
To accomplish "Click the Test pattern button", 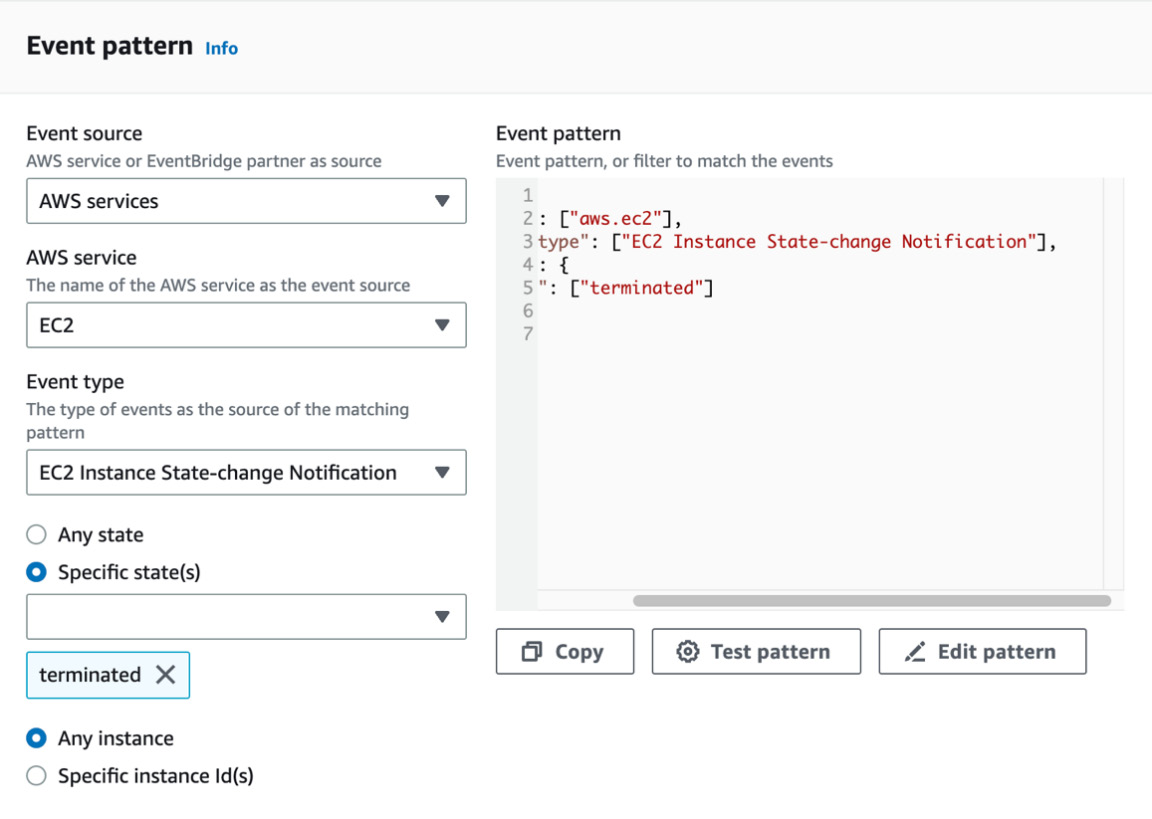I will click(x=756, y=651).
